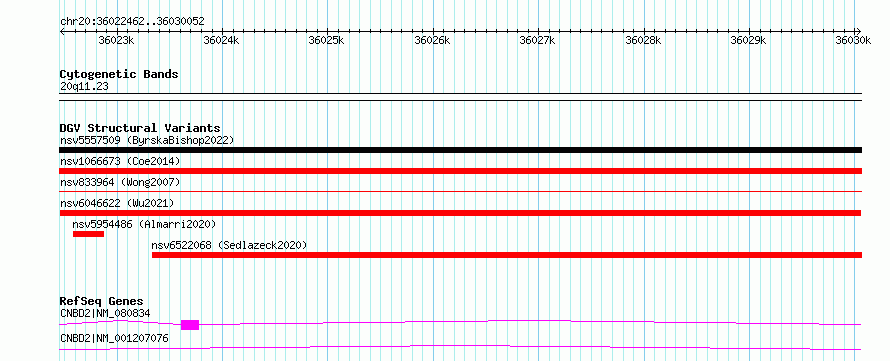Click the 36023k ruler tick label
The height and width of the screenshot is (361, 890).
point(116,40)
